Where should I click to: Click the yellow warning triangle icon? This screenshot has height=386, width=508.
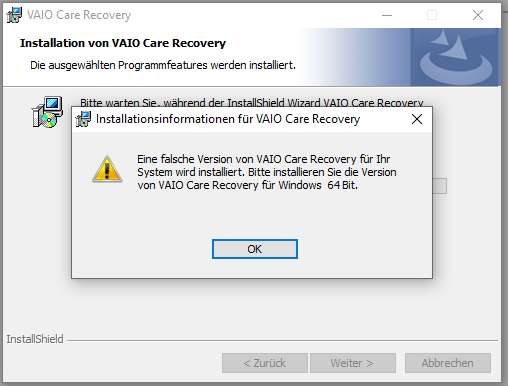coord(107,169)
